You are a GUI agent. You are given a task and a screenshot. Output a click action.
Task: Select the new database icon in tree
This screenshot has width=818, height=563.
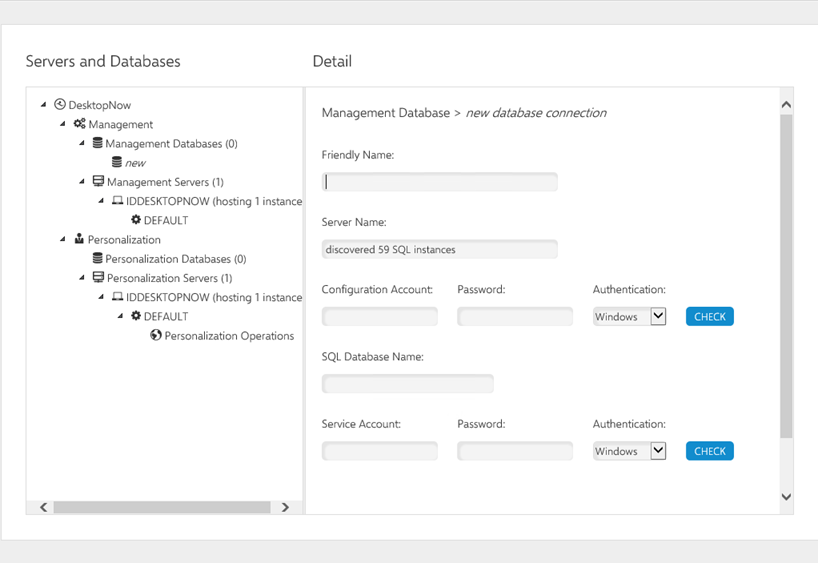coord(117,162)
